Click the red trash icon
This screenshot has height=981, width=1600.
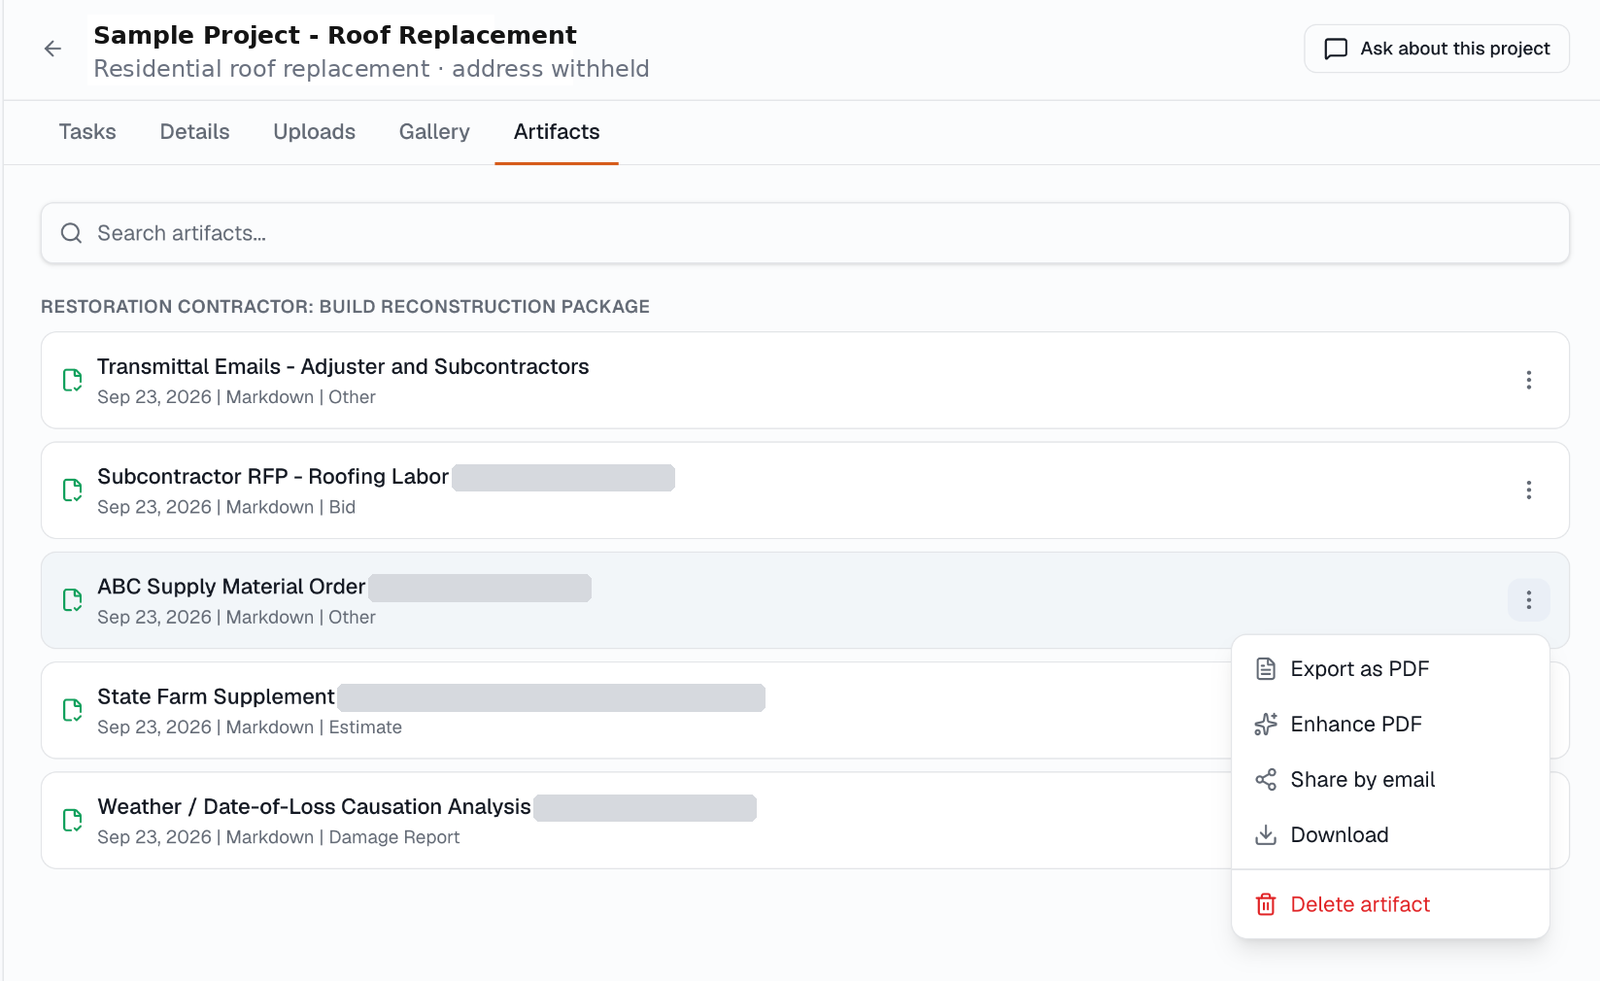coord(1266,904)
